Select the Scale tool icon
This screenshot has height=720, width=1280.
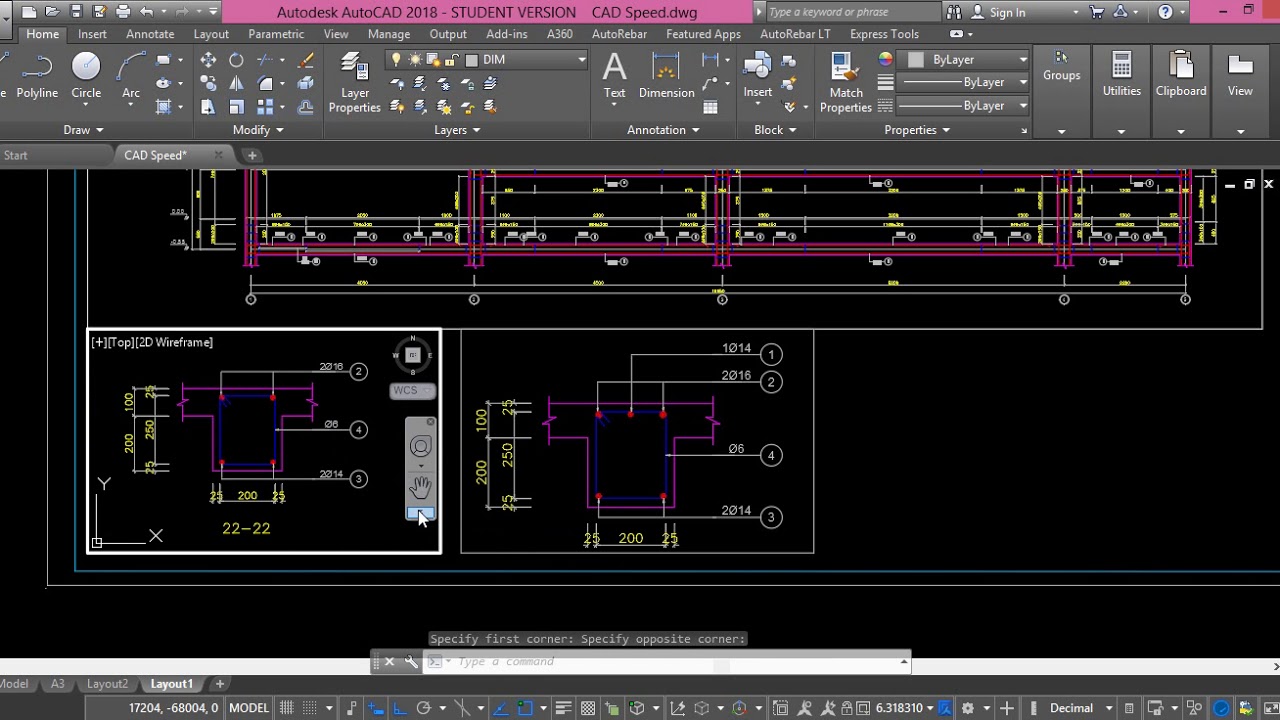pos(236,106)
